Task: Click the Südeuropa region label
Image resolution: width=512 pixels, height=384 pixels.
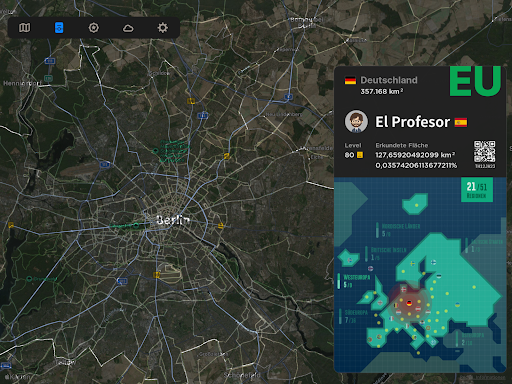Action: click(x=356, y=313)
